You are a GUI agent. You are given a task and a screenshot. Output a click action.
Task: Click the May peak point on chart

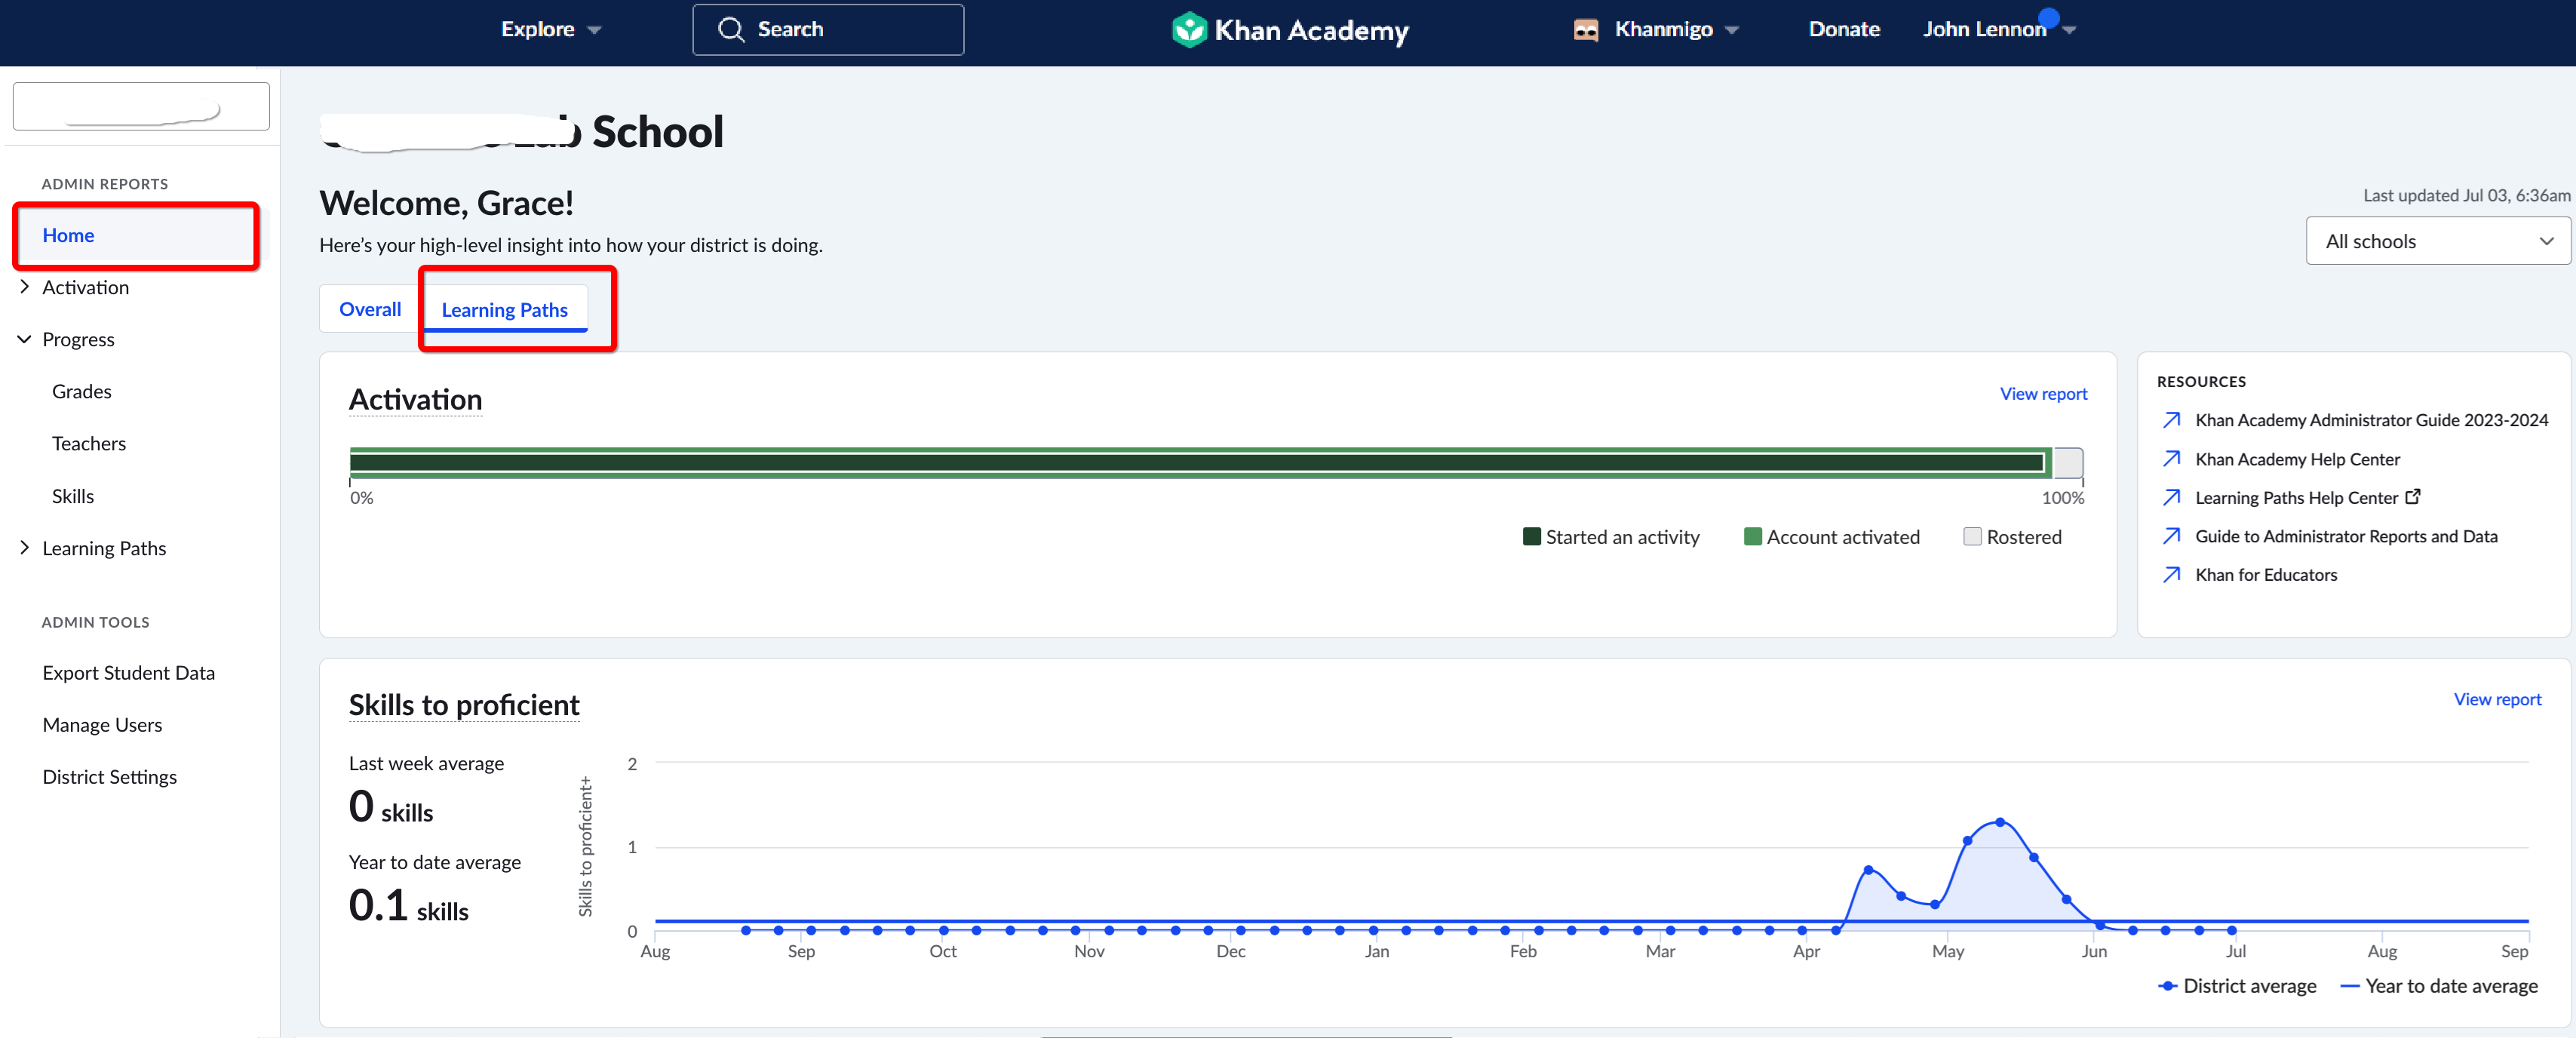coord(2000,822)
